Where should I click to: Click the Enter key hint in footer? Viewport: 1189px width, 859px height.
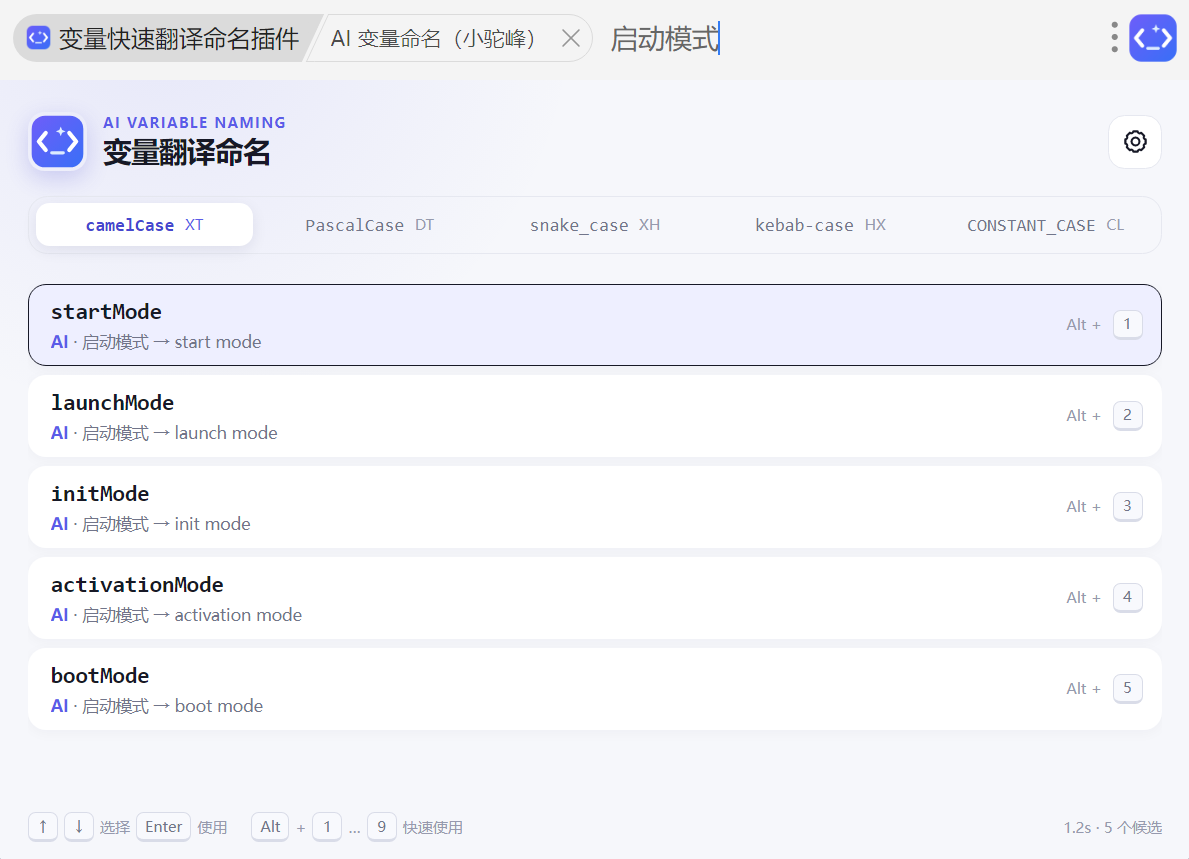pos(164,827)
